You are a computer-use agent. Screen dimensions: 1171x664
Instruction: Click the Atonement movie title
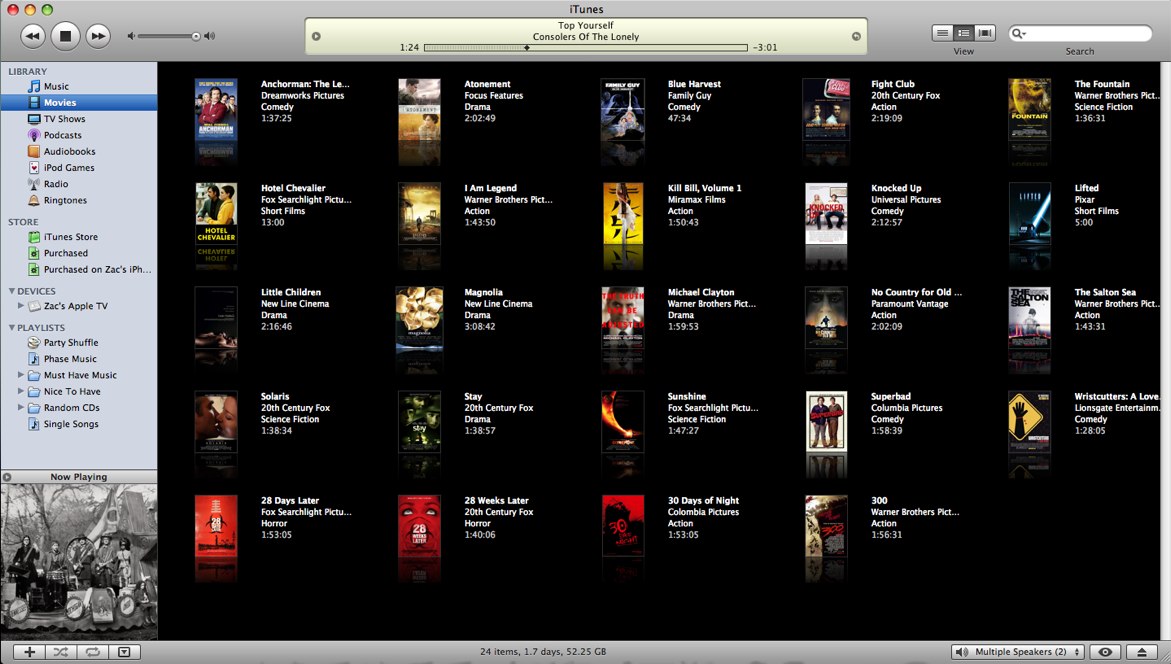click(x=487, y=84)
